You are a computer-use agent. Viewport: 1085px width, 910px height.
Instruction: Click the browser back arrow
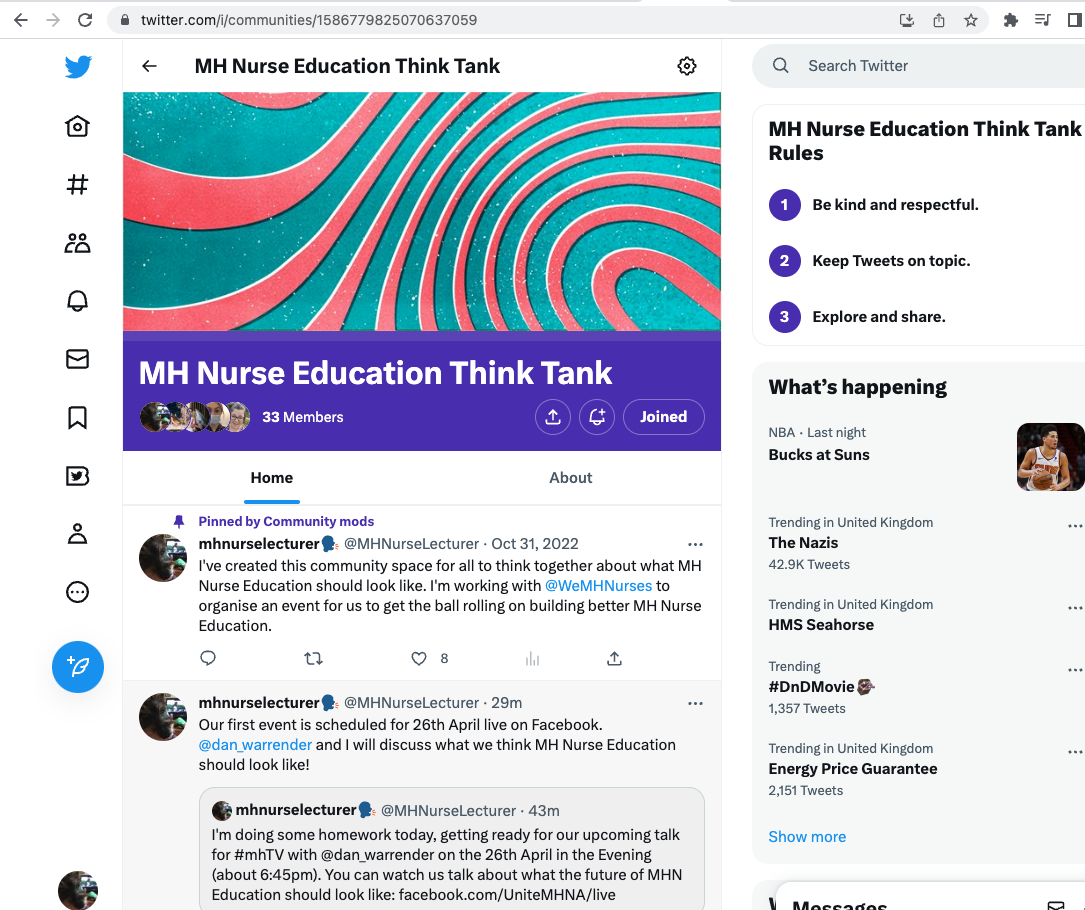pyautogui.click(x=21, y=20)
